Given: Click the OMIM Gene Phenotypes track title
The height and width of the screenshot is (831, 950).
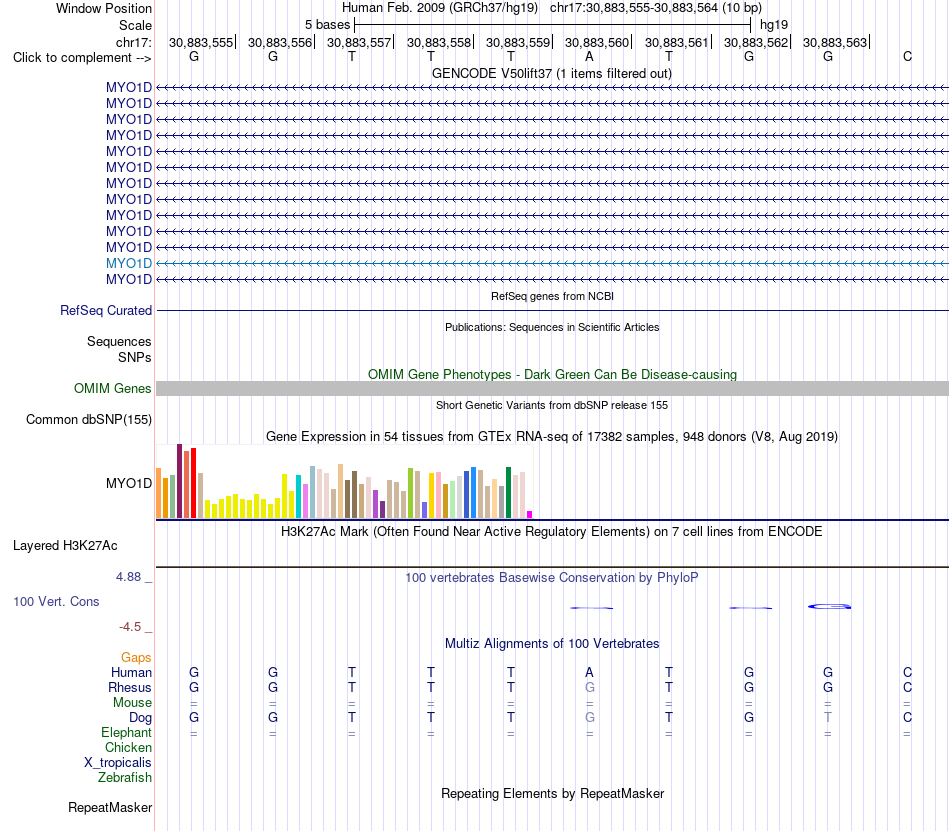Looking at the screenshot, I should [552, 374].
